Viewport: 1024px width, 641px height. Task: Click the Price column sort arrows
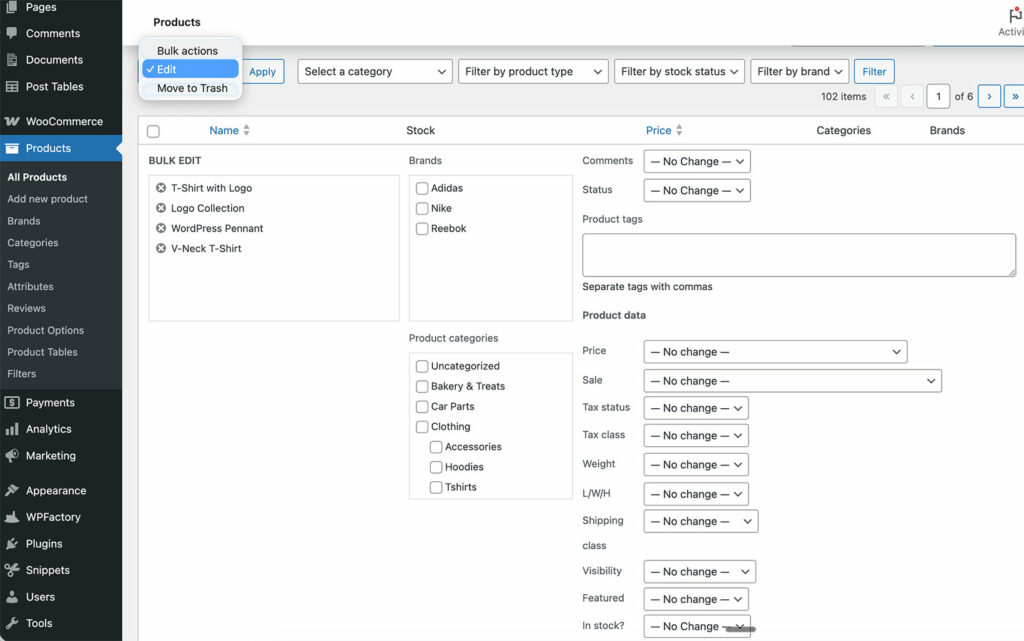click(679, 131)
